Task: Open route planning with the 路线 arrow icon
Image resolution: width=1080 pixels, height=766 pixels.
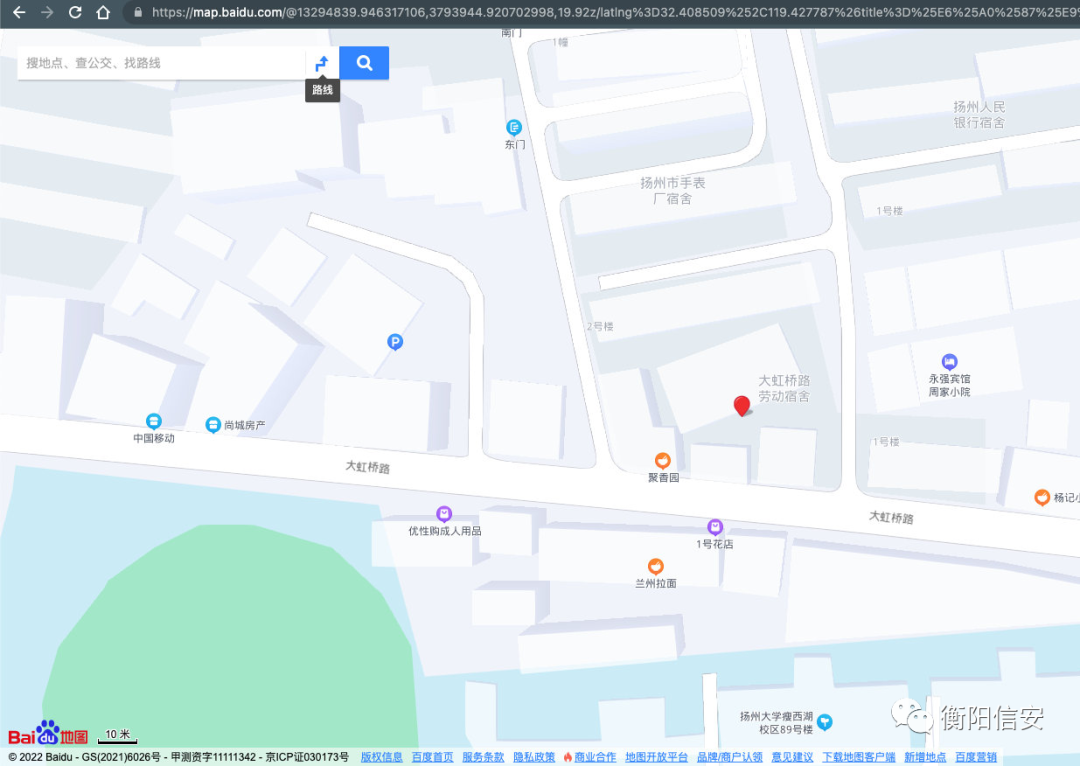Action: click(x=322, y=63)
